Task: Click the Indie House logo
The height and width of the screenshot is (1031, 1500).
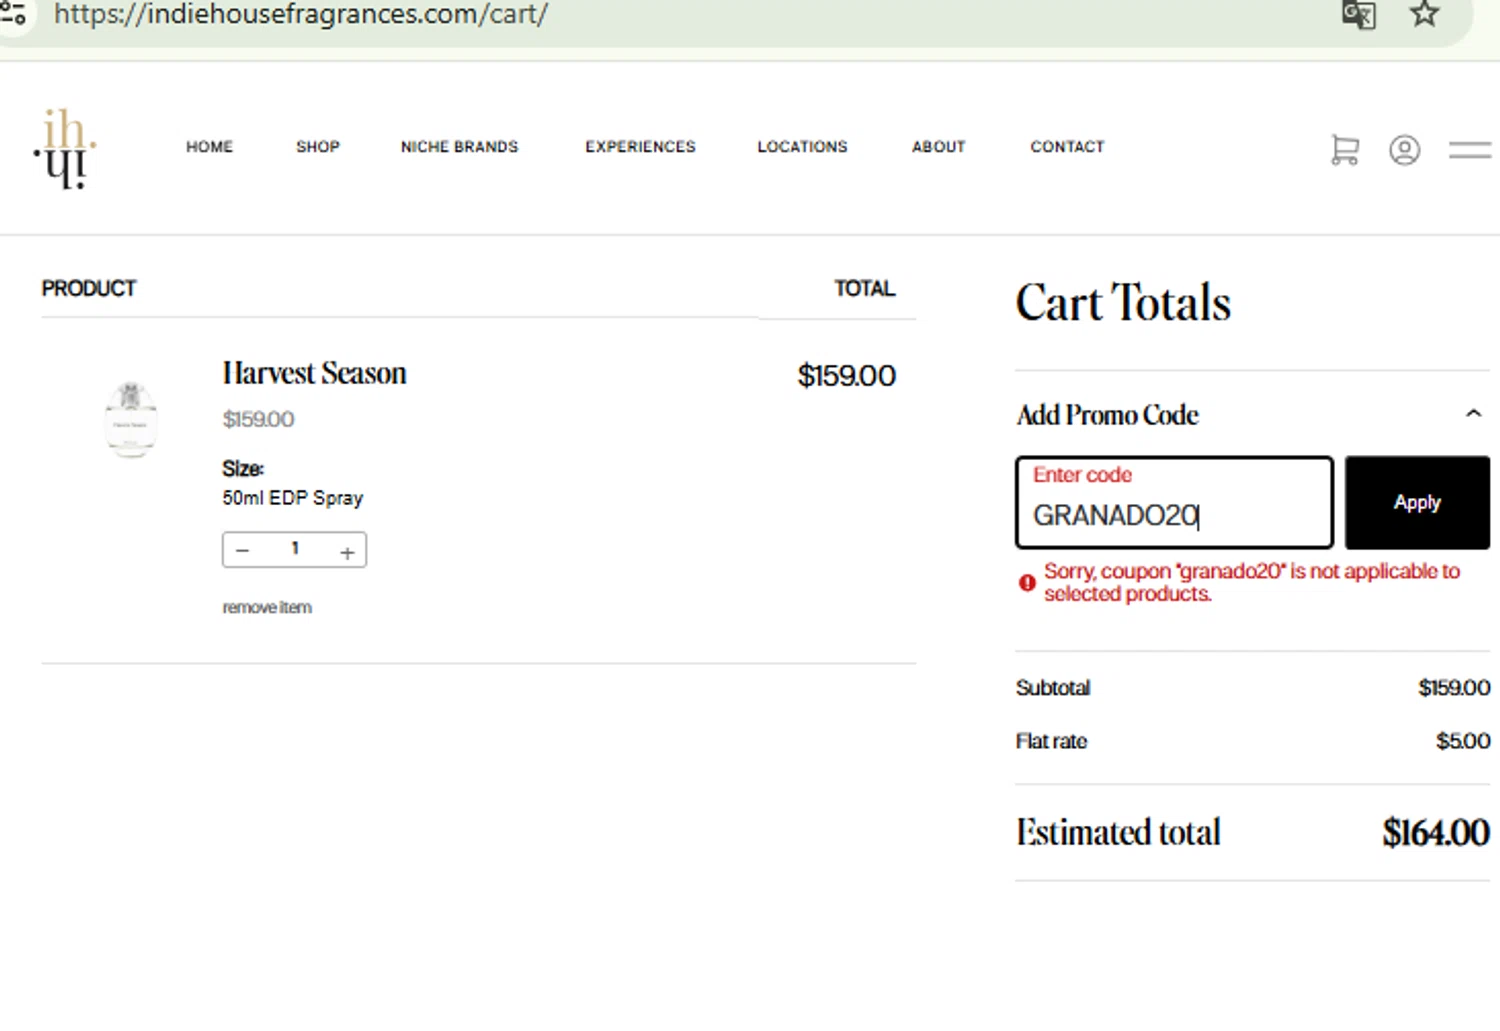Action: click(x=65, y=148)
